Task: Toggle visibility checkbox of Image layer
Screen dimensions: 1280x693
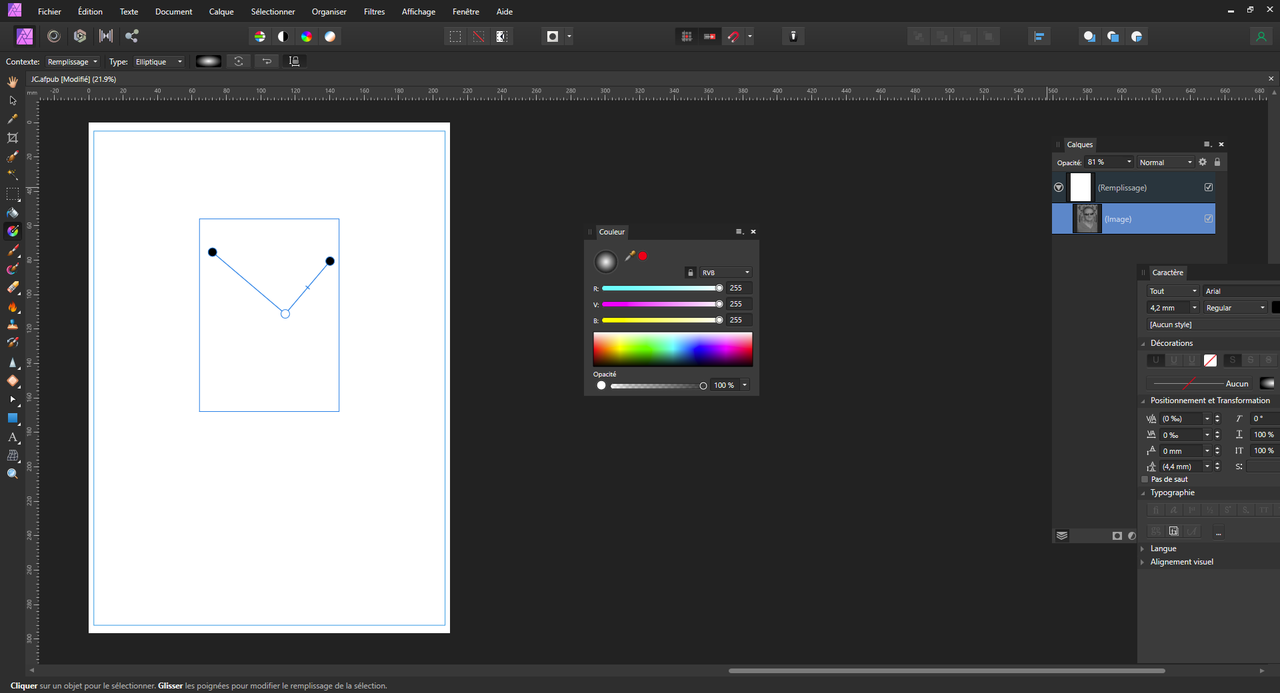Action: (x=1209, y=218)
